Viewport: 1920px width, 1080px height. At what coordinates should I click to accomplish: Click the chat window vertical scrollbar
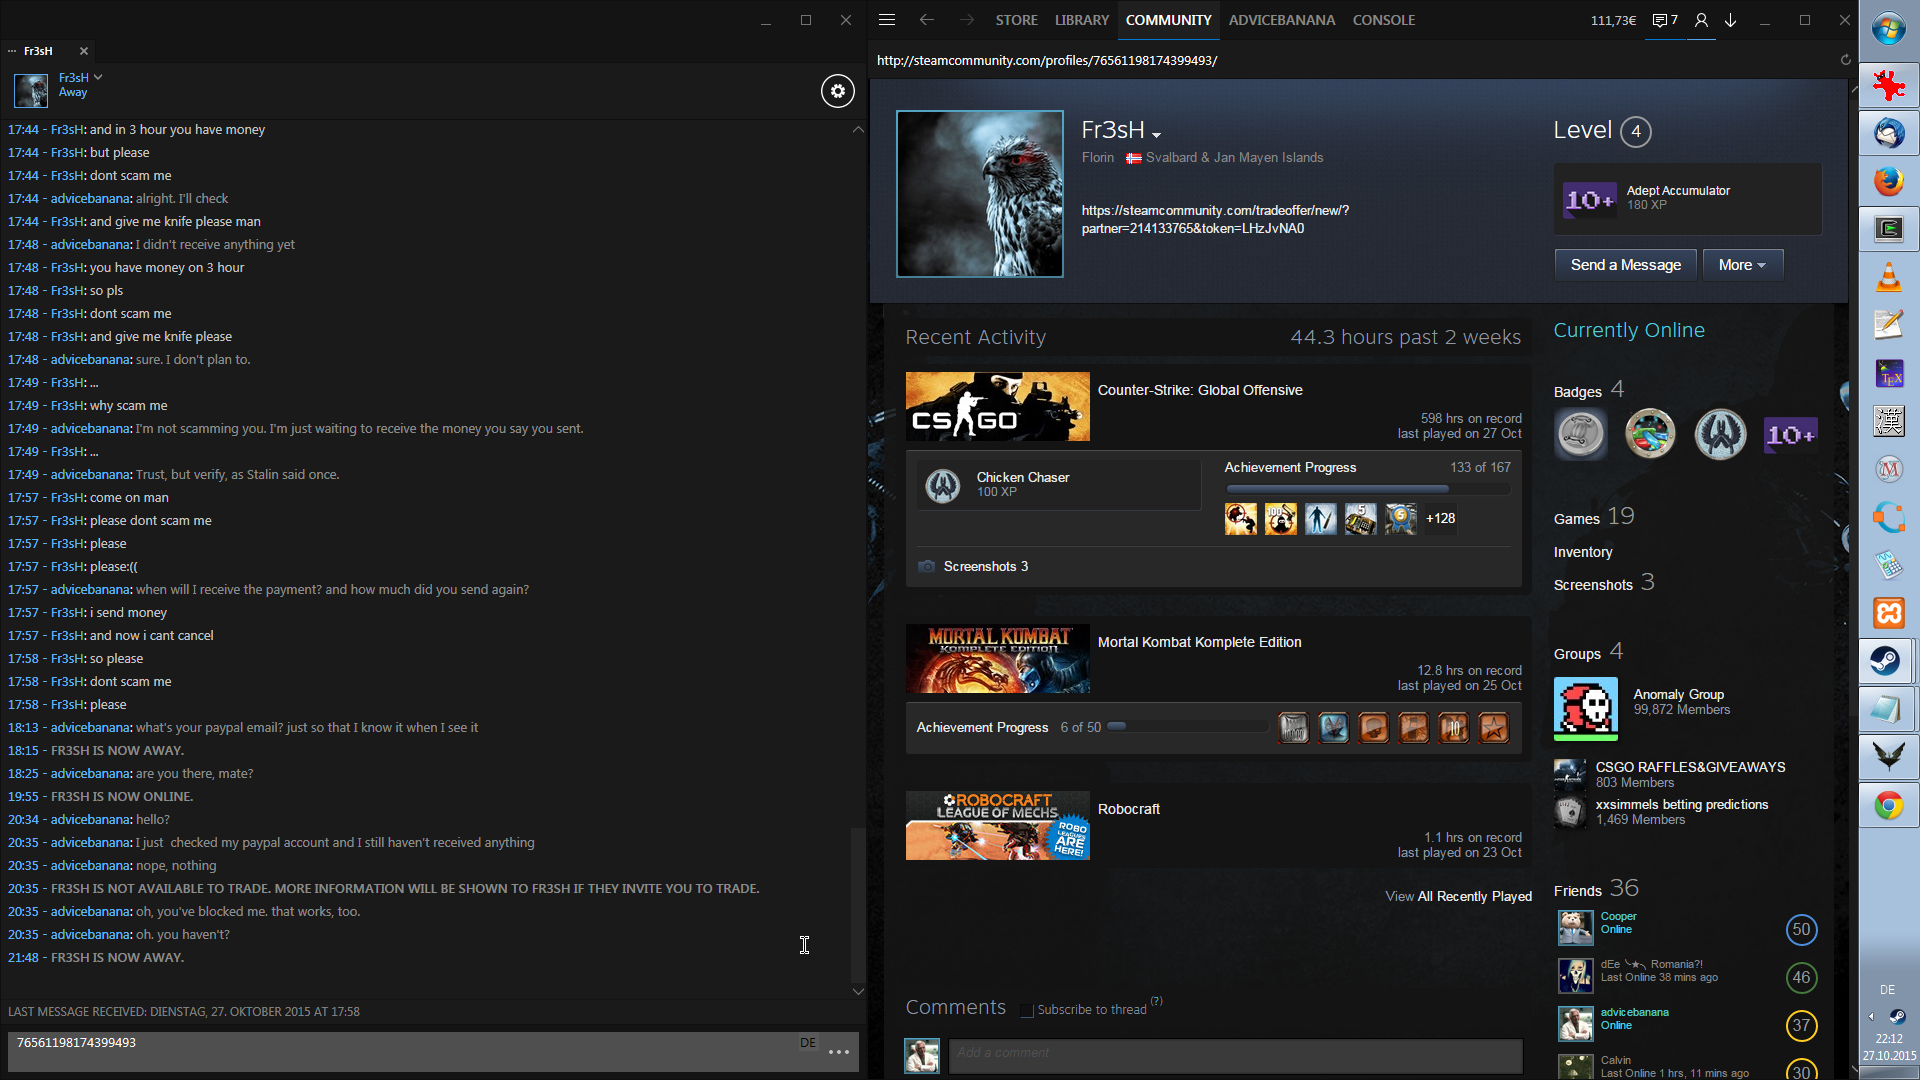[x=857, y=905]
